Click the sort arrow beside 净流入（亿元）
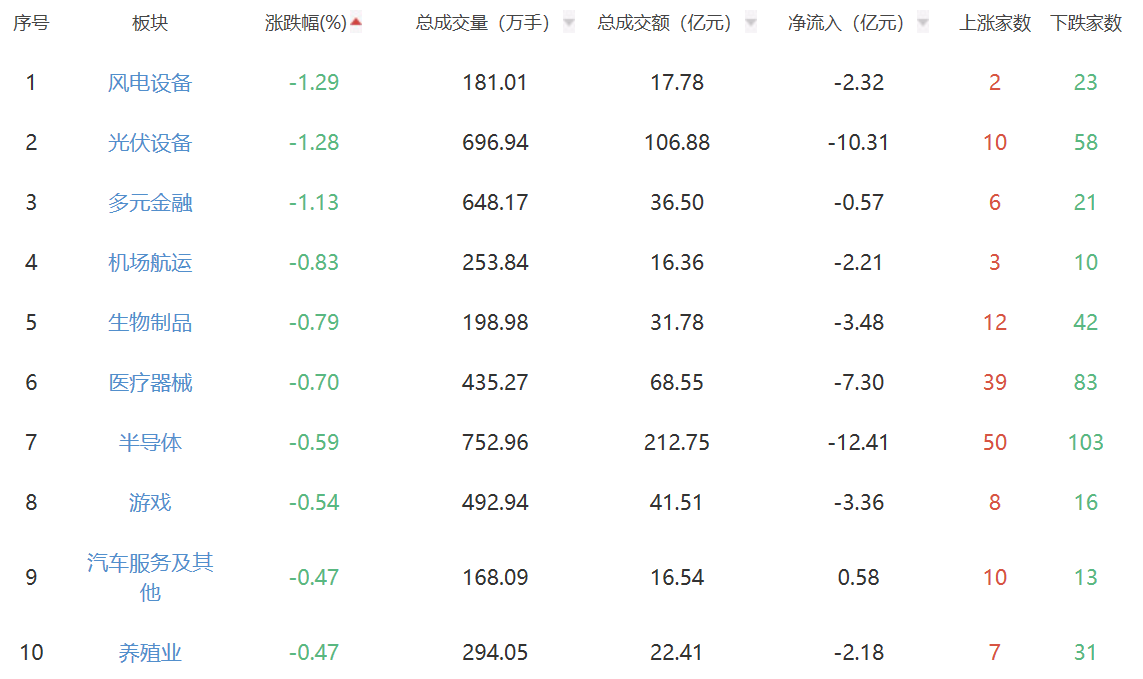The height and width of the screenshot is (679, 1143). pyautogui.click(x=922, y=22)
